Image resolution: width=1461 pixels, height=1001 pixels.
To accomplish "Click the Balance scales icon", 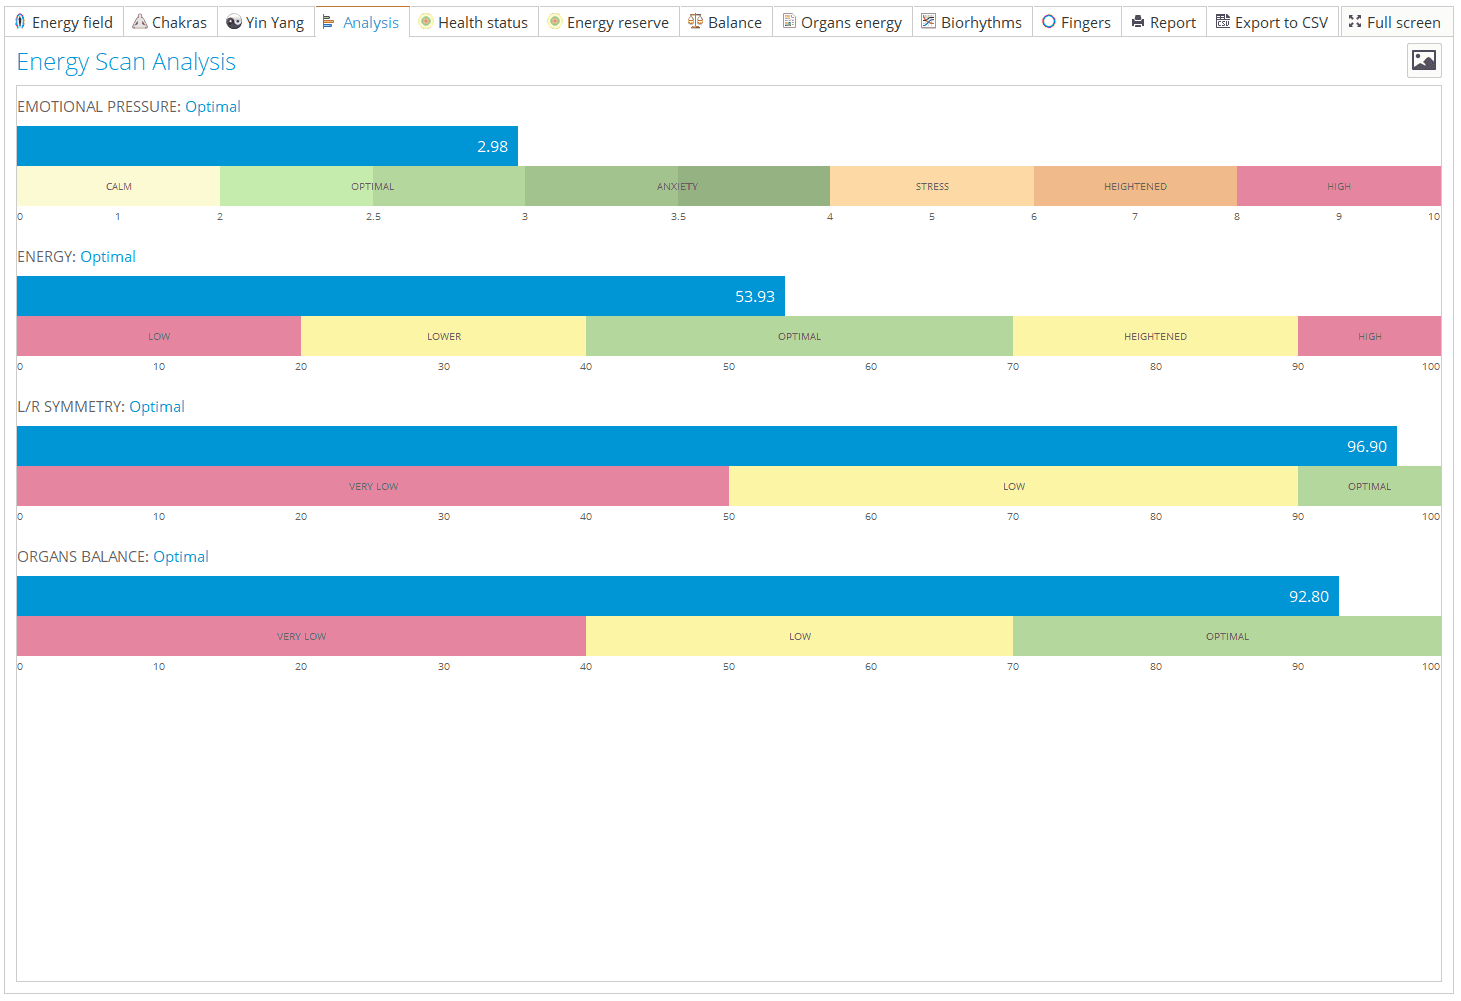I will [696, 22].
